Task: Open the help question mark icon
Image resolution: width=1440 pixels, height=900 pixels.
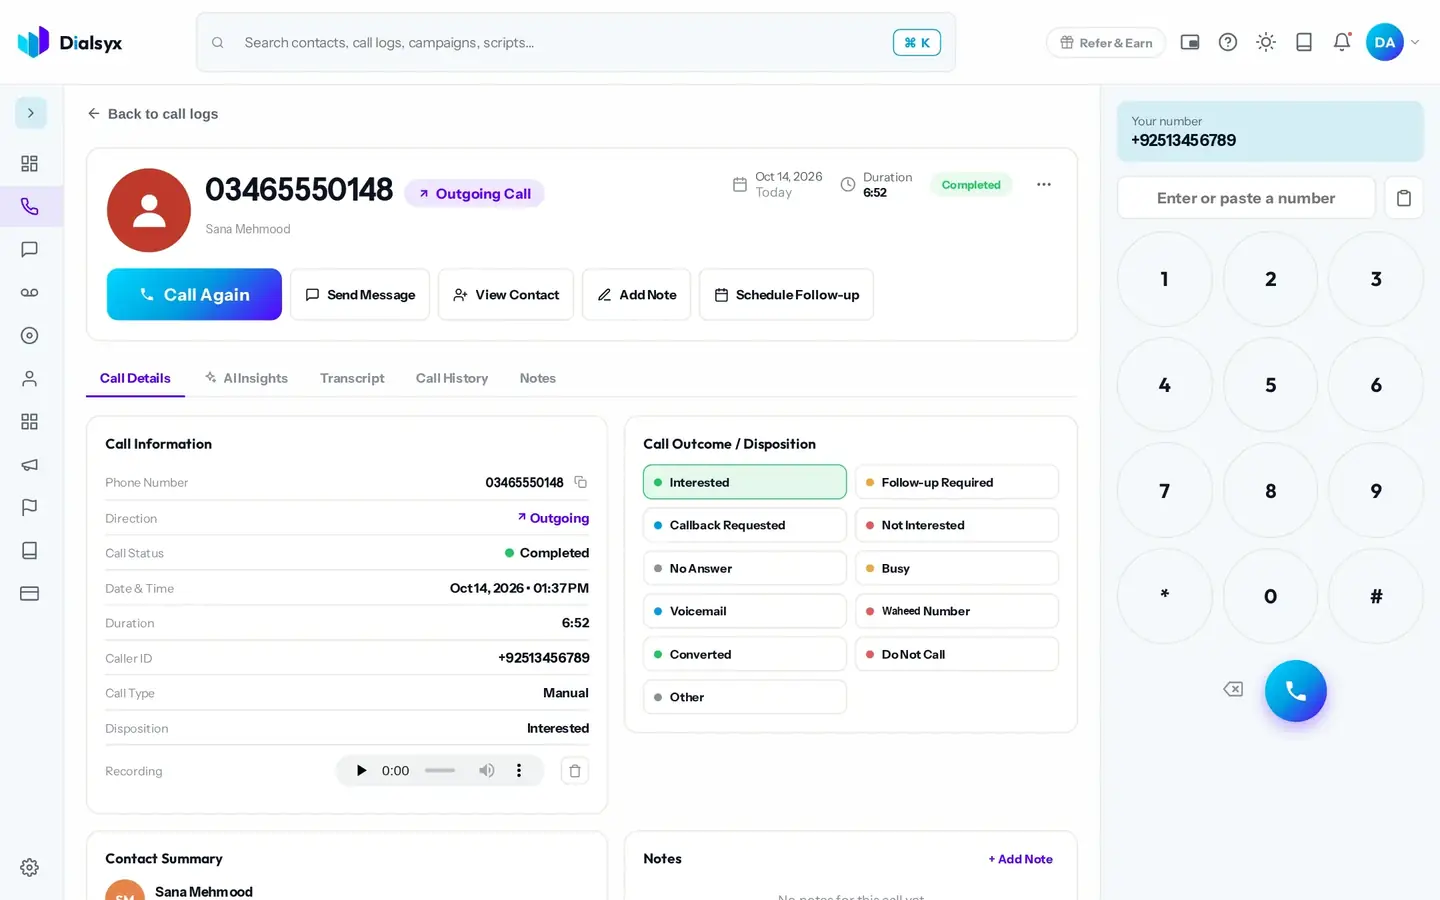Action: (1228, 42)
